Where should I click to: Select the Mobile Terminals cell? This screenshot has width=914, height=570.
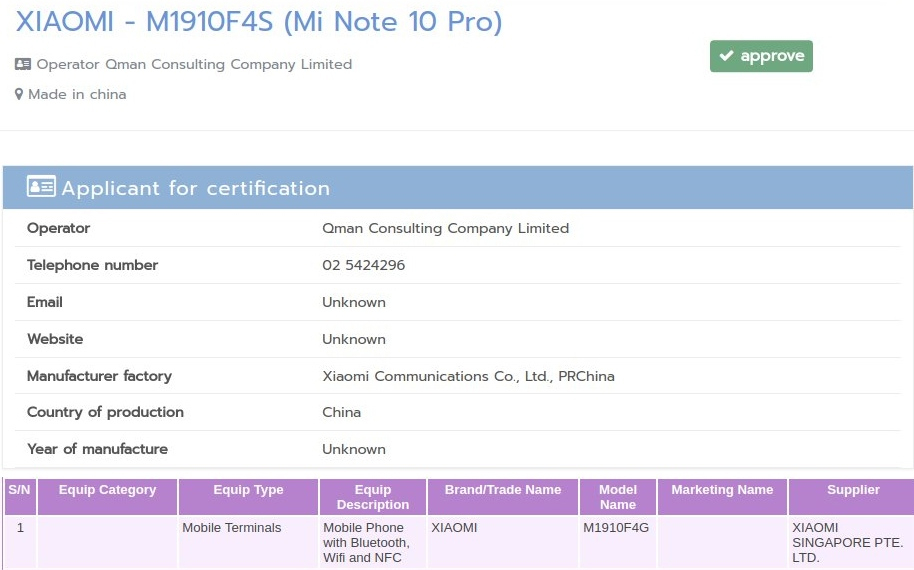point(248,542)
